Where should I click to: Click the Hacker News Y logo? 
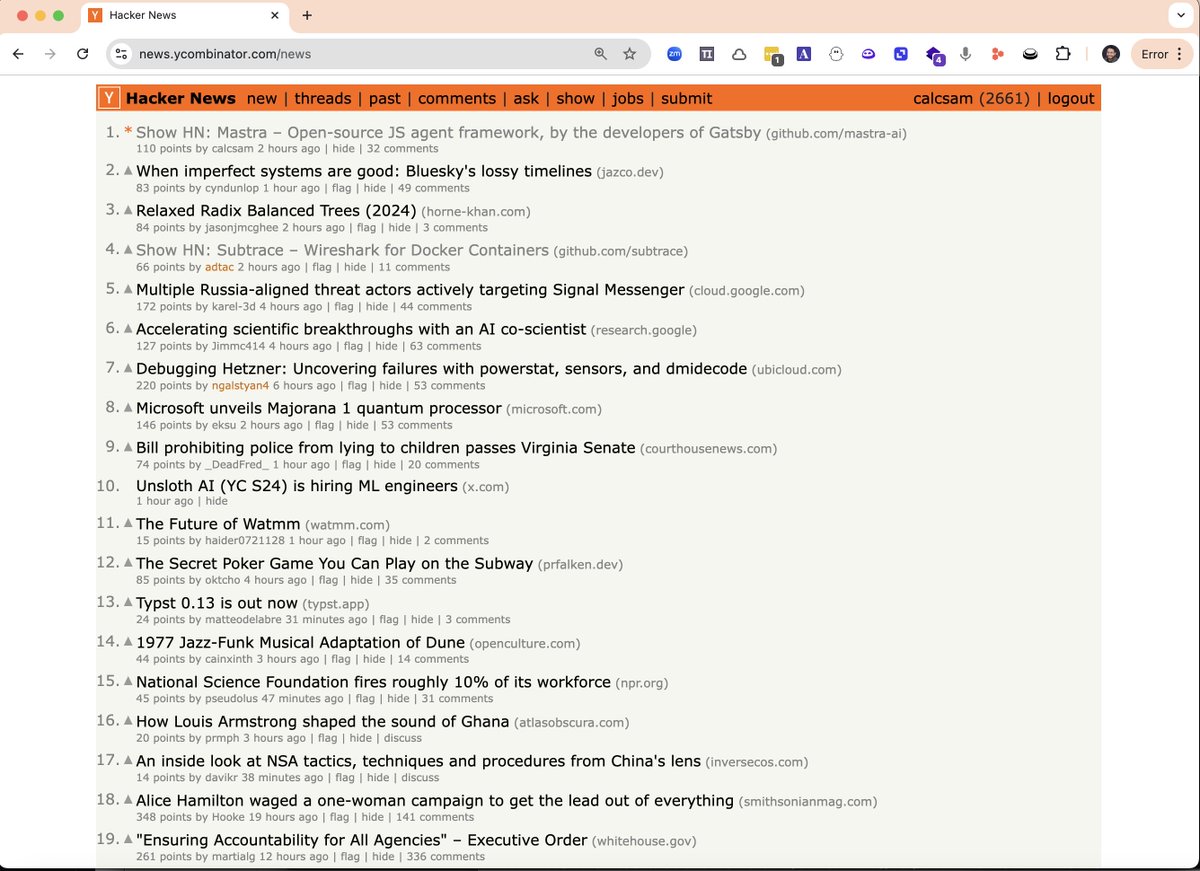[x=110, y=98]
